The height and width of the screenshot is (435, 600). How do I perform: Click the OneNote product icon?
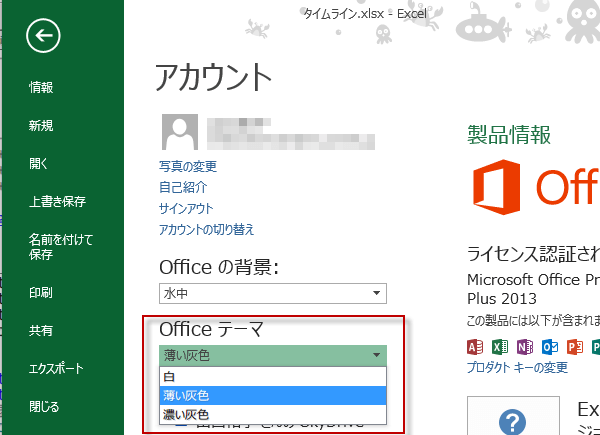click(525, 347)
